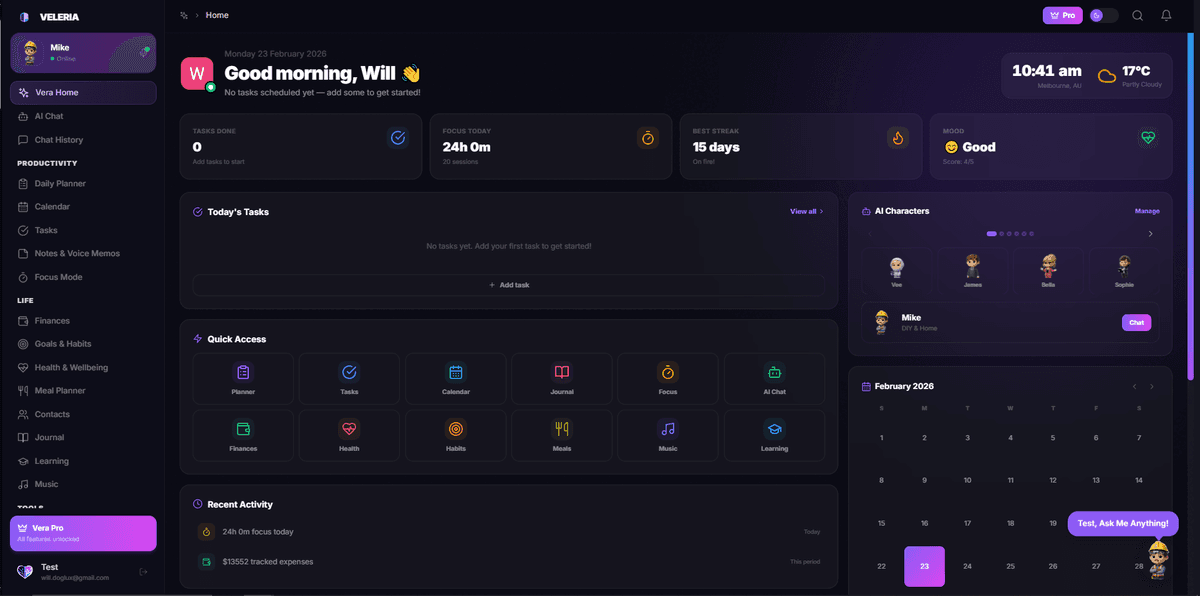
Task: Open Meals tile in Quick Access
Action: pyautogui.click(x=562, y=436)
